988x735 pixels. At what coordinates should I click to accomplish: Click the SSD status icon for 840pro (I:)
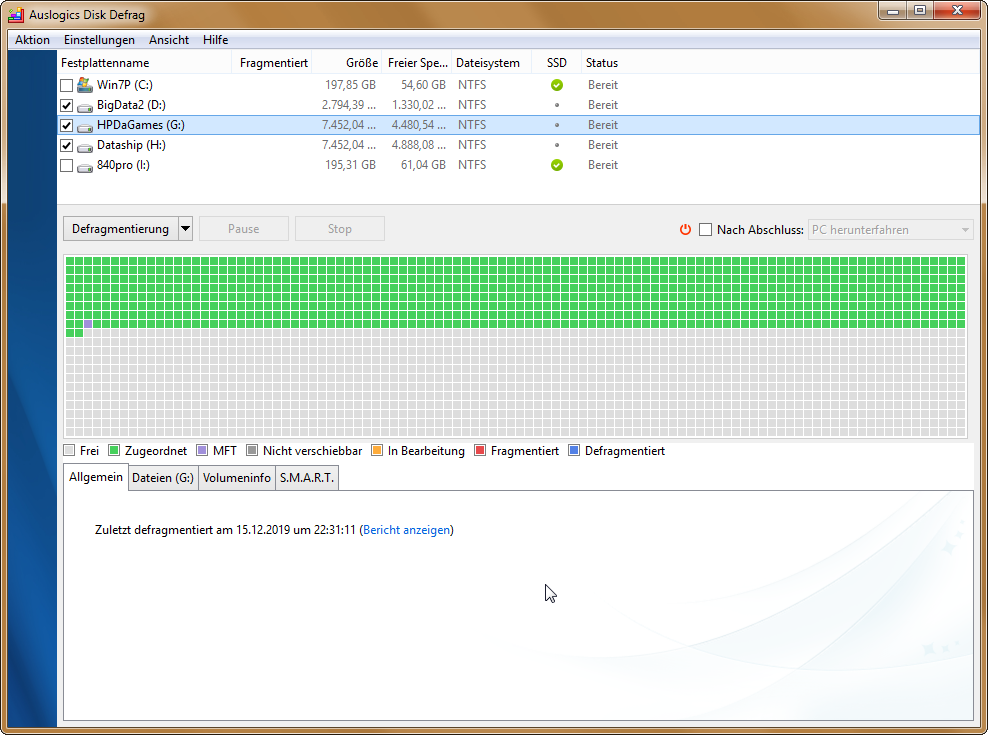pos(557,165)
